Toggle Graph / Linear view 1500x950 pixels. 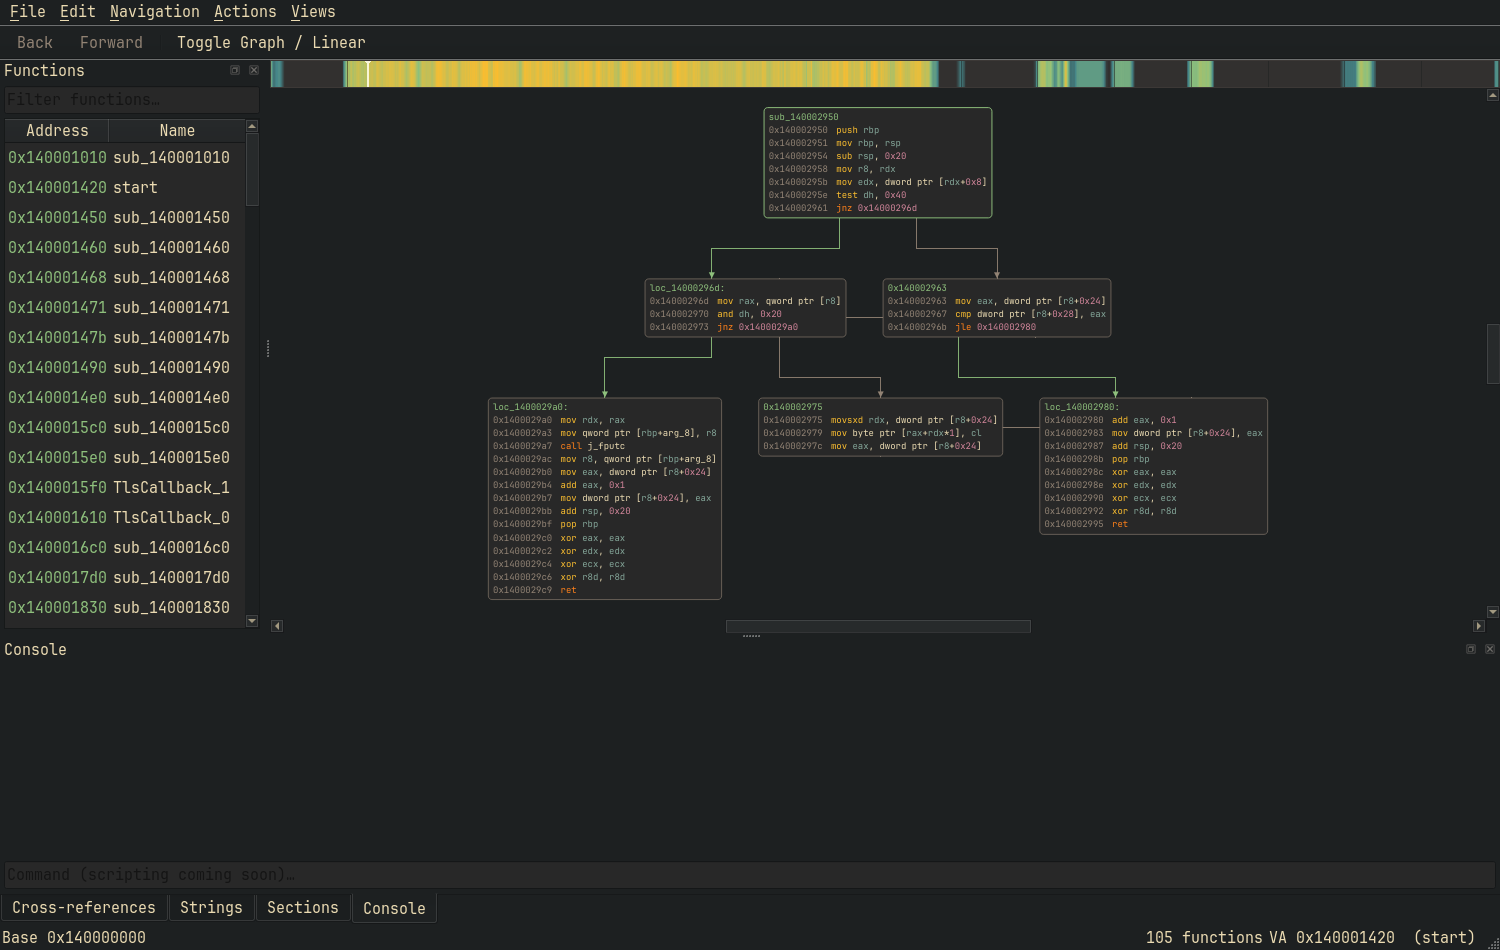[271, 42]
